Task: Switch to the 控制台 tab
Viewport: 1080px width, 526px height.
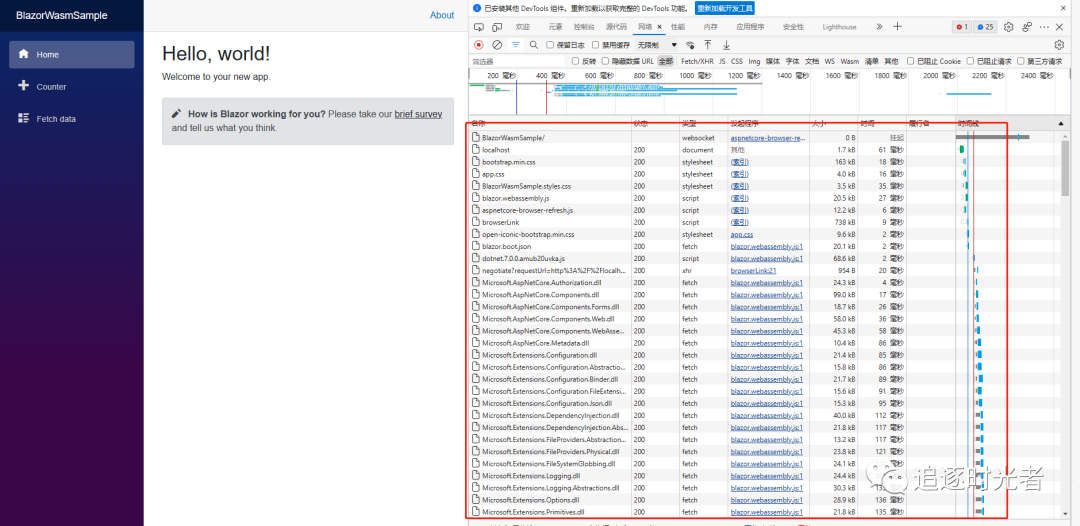Action: pos(584,27)
